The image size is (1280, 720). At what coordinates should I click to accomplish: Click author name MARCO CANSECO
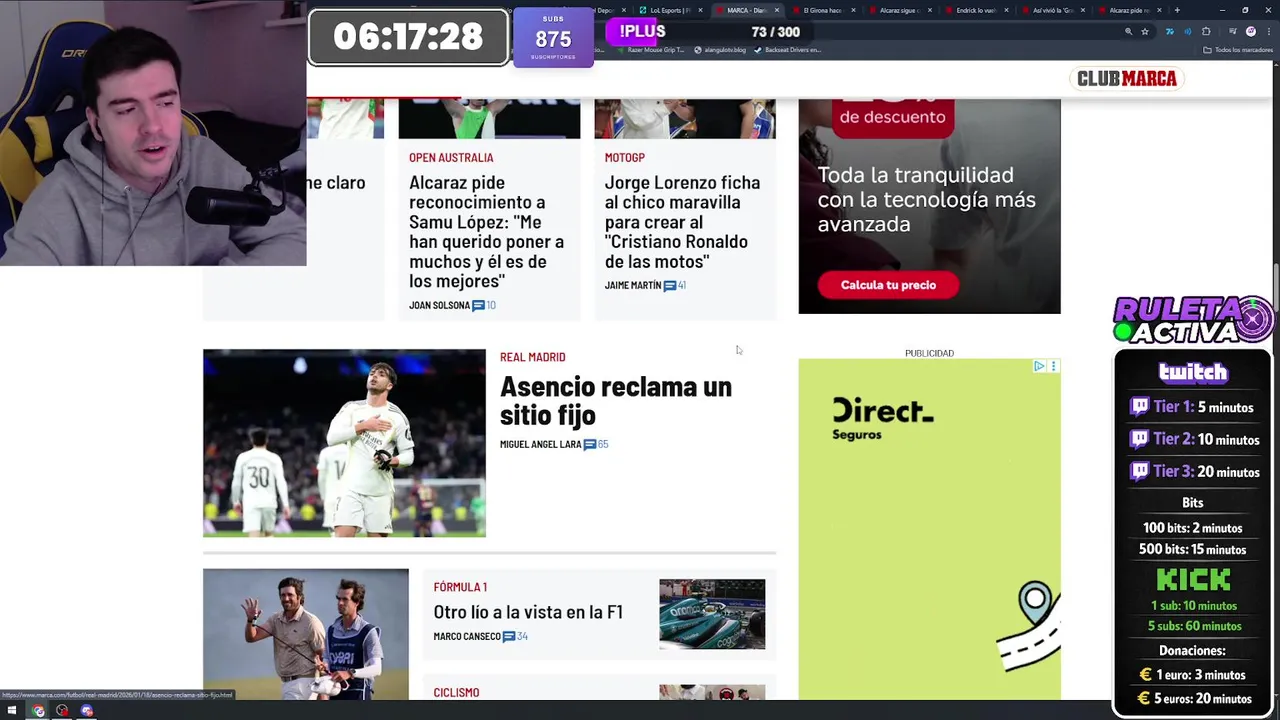click(x=467, y=636)
